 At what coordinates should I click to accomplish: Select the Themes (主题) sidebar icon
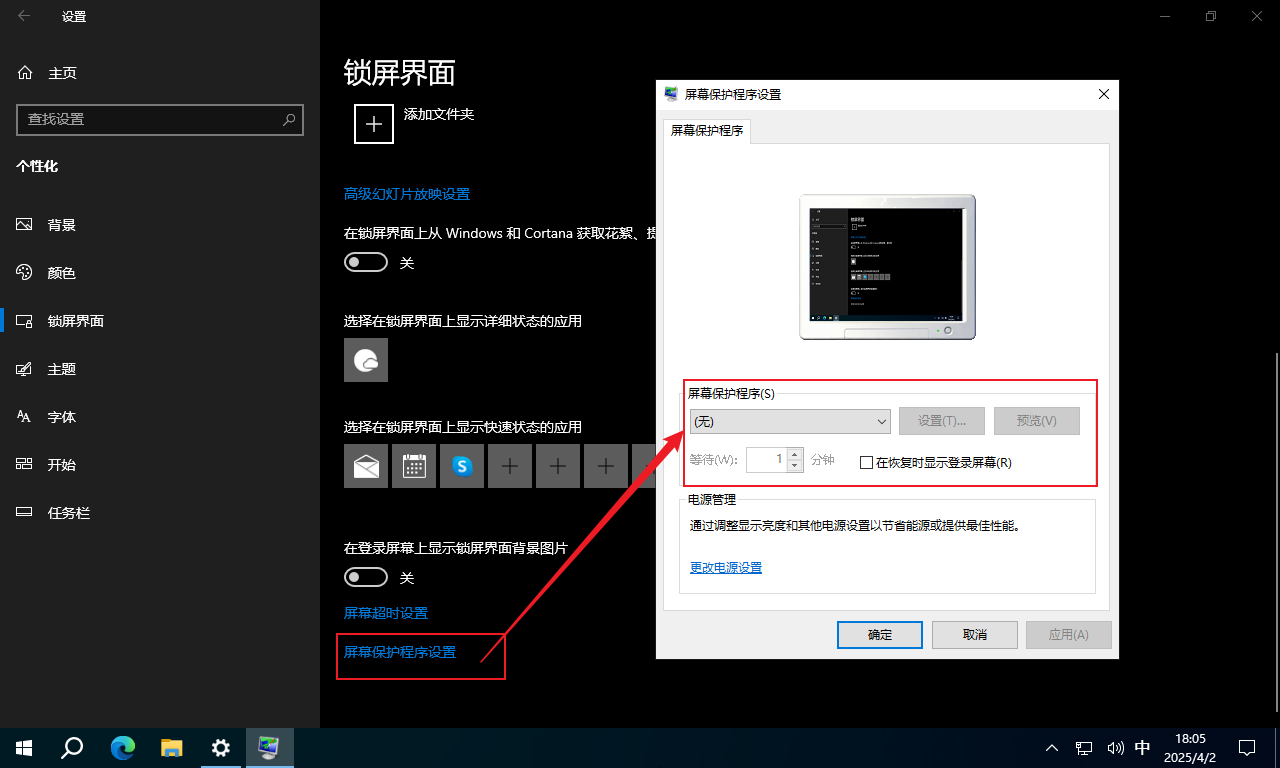[x=25, y=369]
